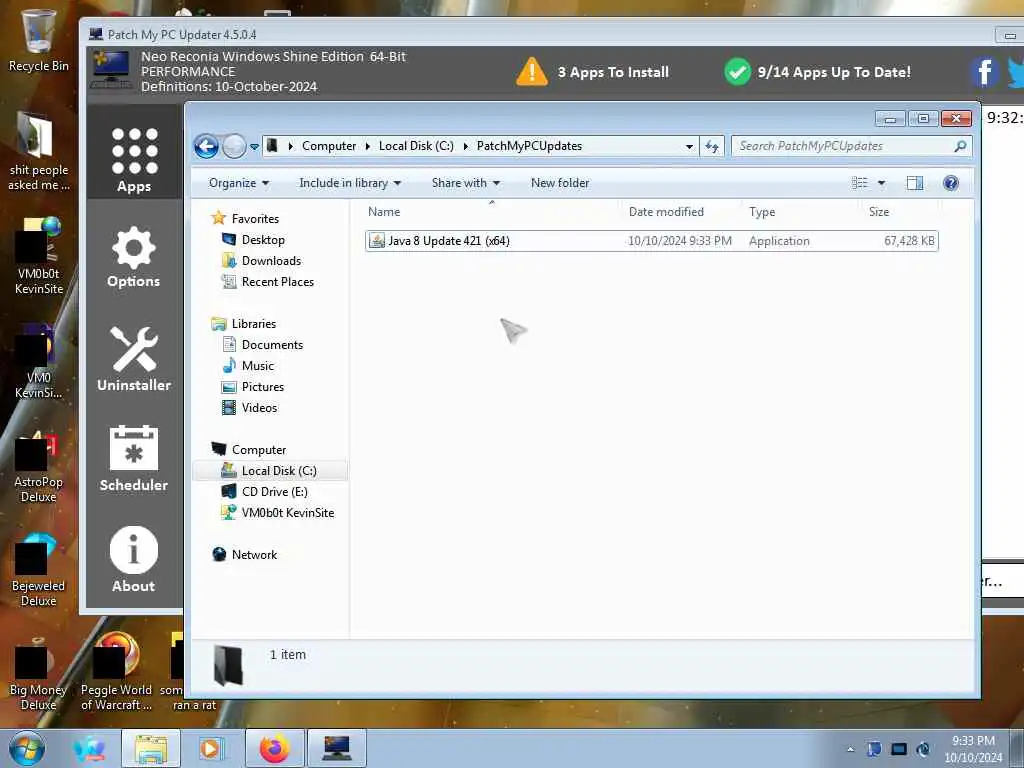Change the view using the view icon

(x=860, y=183)
